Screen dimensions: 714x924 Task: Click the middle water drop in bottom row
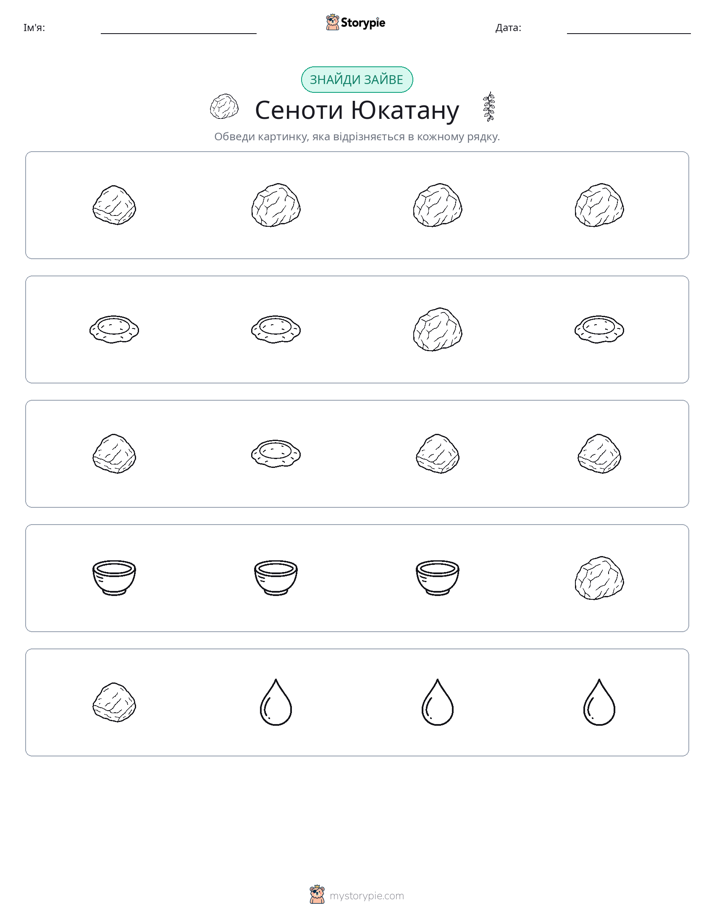[438, 702]
